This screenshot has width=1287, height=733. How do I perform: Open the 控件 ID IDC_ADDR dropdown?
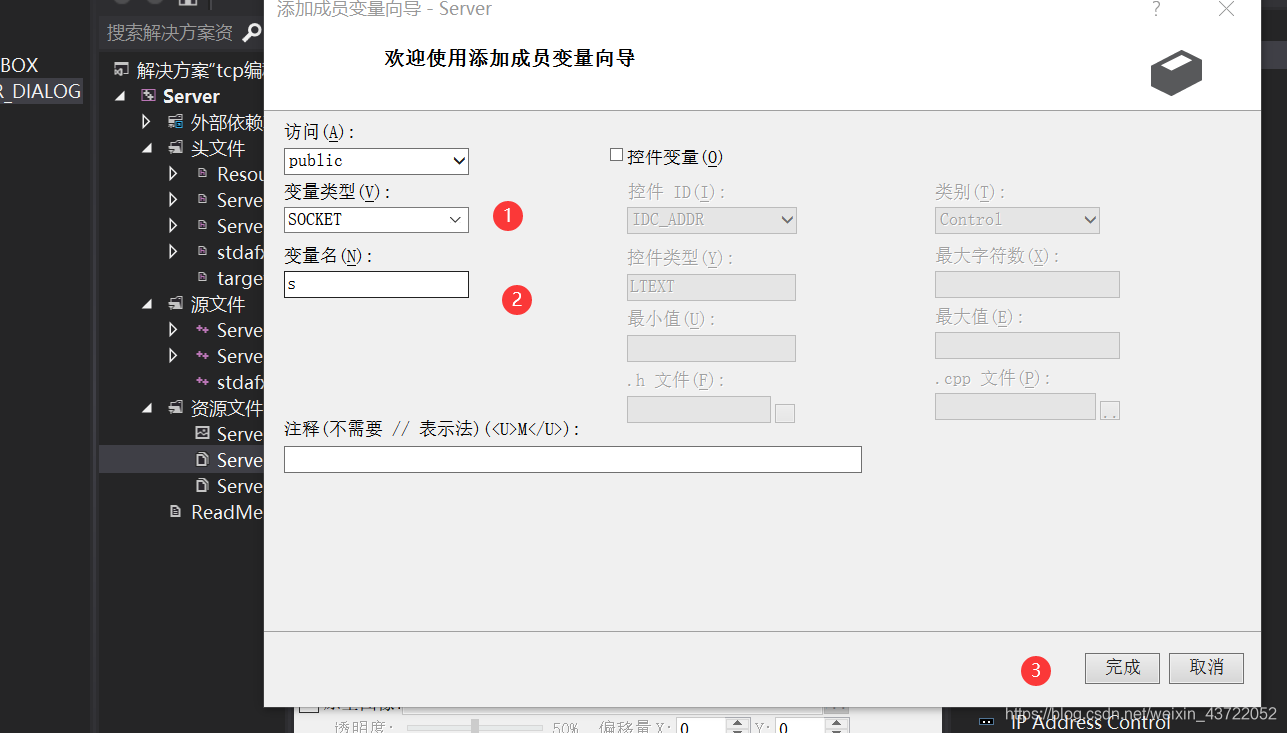pyautogui.click(x=712, y=220)
